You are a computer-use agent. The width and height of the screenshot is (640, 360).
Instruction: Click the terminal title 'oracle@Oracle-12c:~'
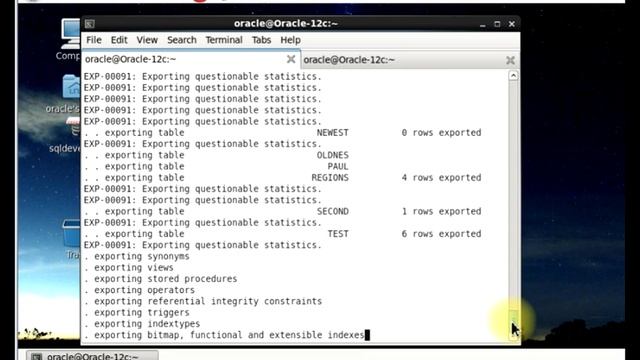click(286, 24)
